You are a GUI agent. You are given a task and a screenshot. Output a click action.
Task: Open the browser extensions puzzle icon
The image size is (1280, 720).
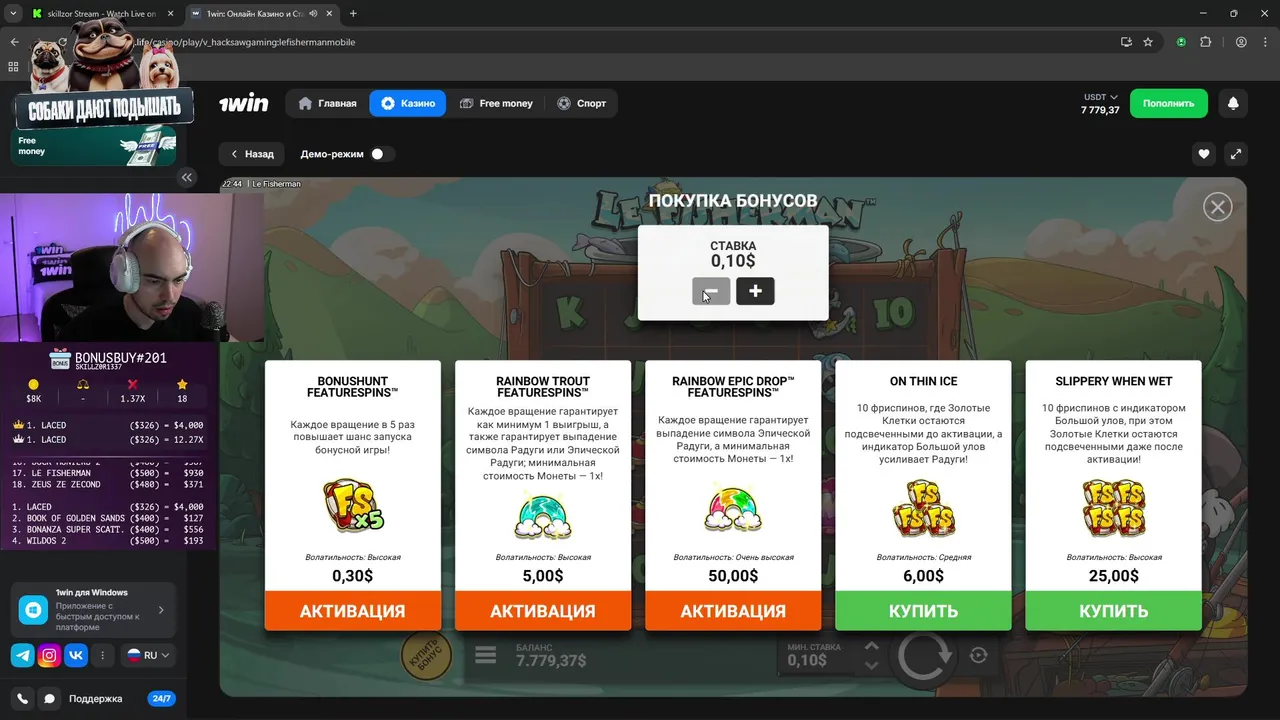(x=1205, y=42)
